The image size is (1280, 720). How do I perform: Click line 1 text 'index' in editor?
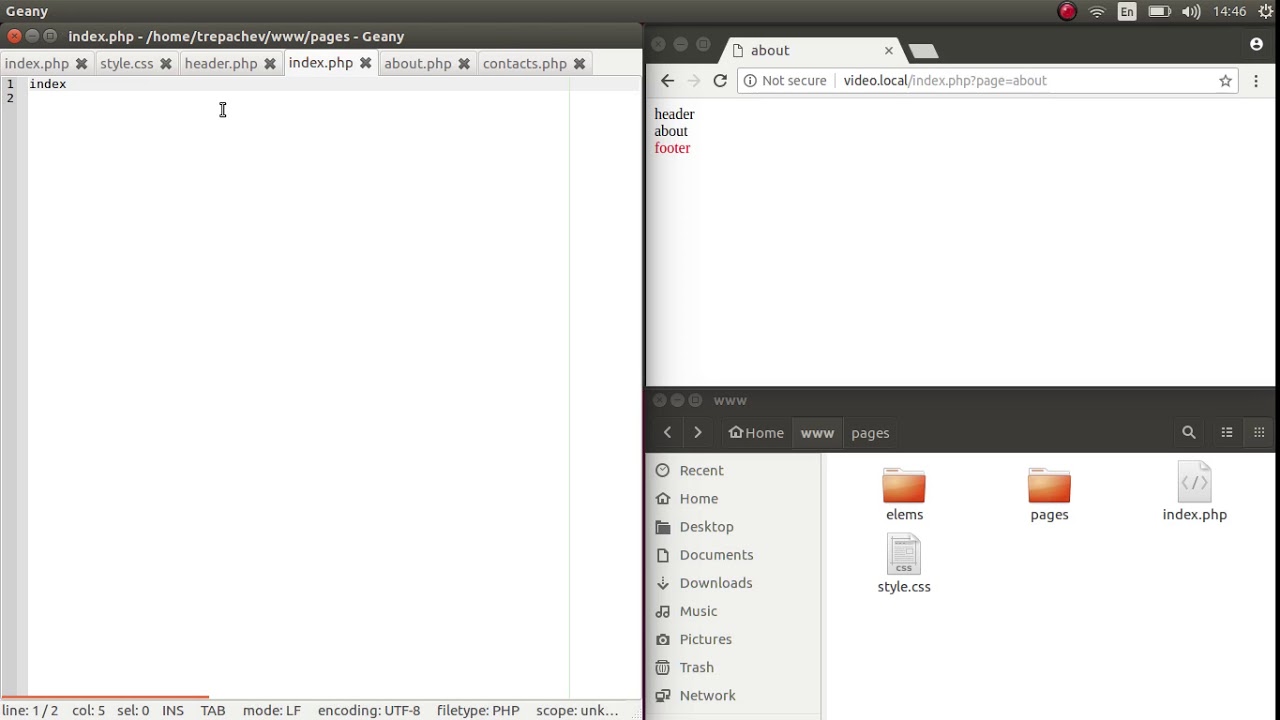pyautogui.click(x=48, y=84)
